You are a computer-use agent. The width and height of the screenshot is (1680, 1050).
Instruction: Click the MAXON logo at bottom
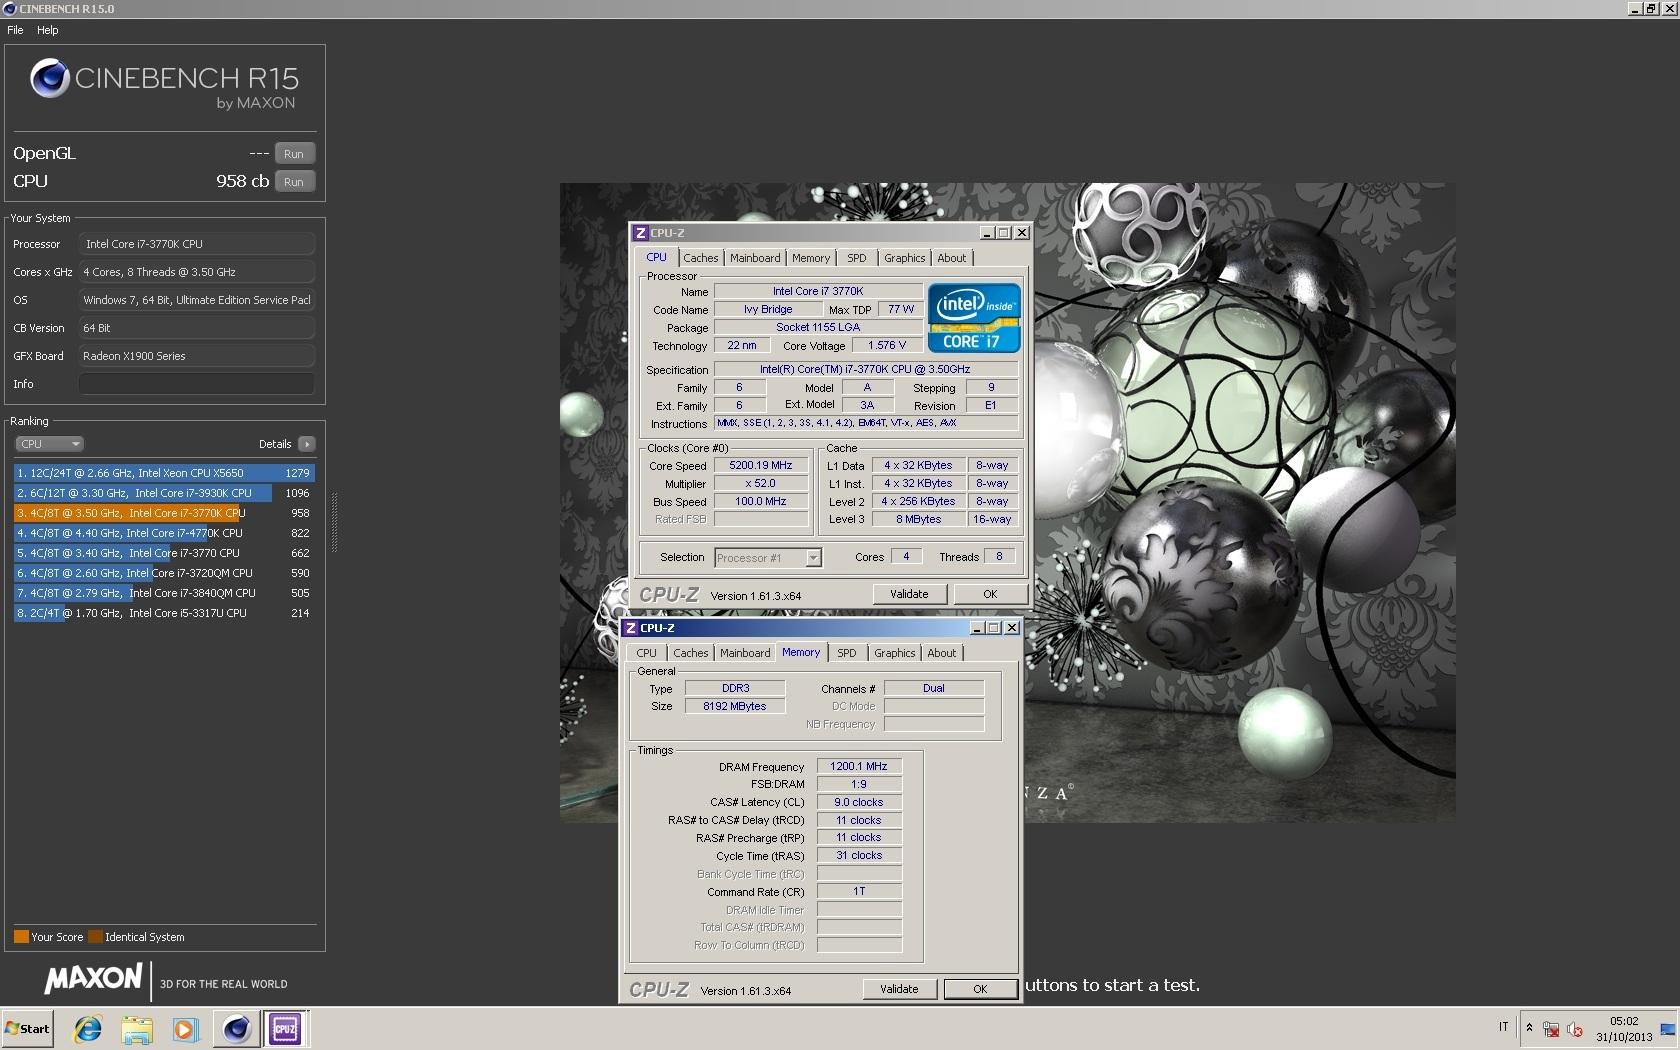93,979
